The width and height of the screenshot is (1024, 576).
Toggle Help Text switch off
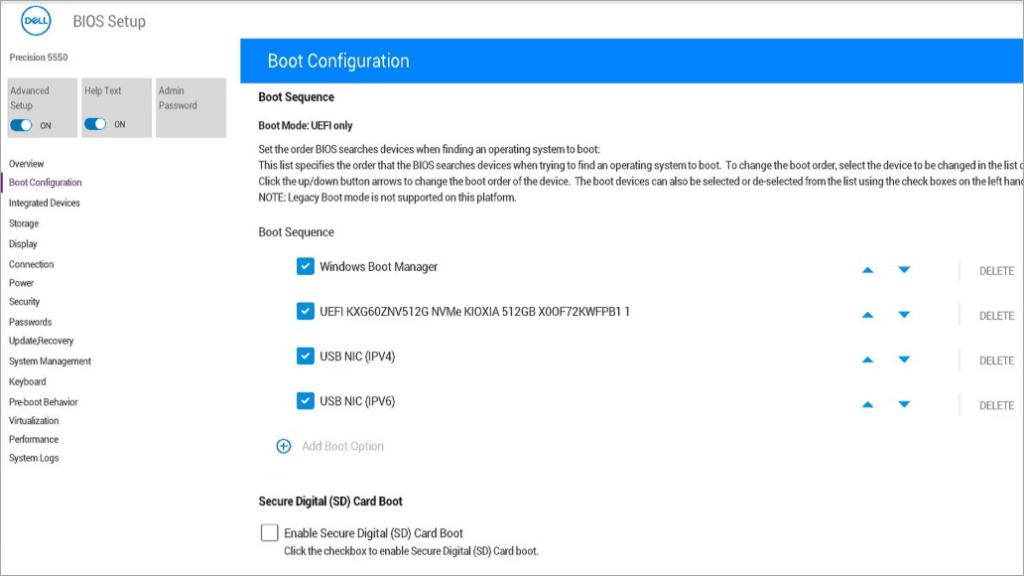pyautogui.click(x=96, y=125)
